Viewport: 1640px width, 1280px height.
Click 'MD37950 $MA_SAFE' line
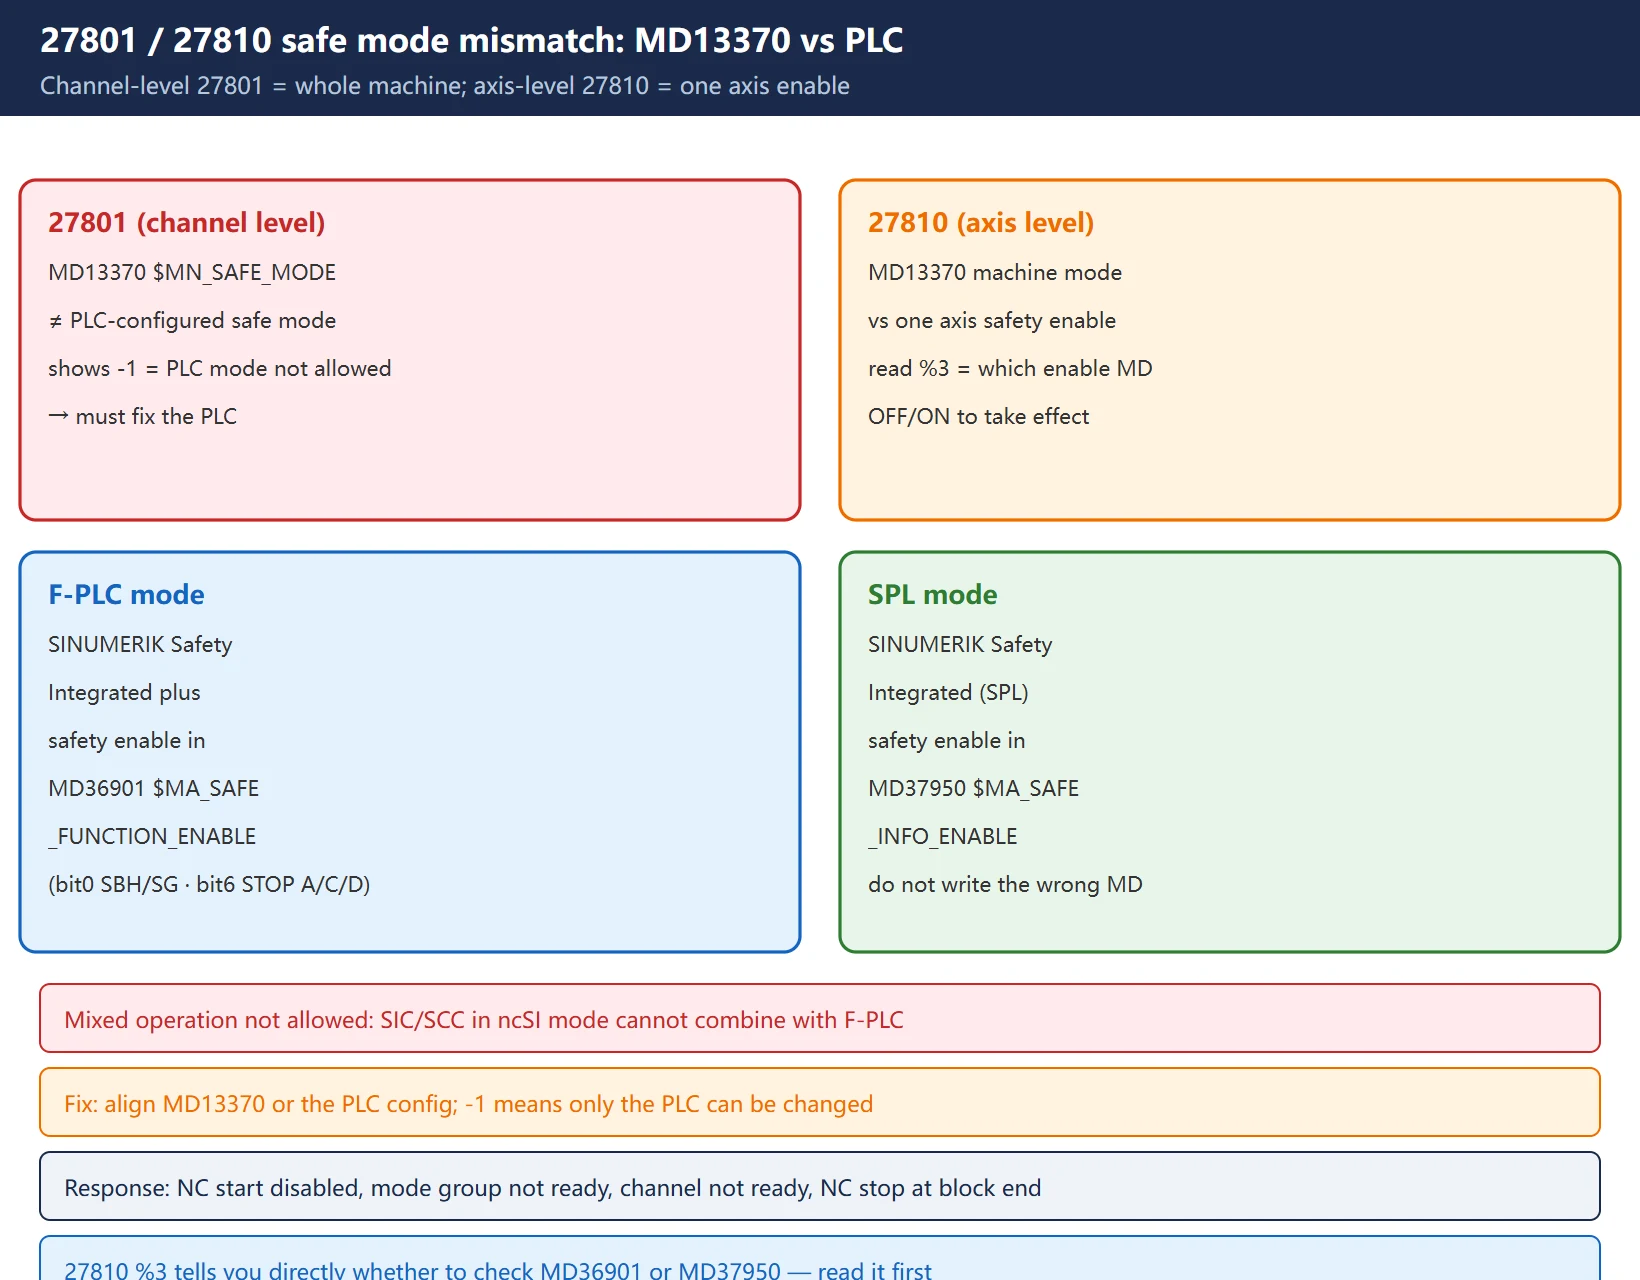[974, 788]
